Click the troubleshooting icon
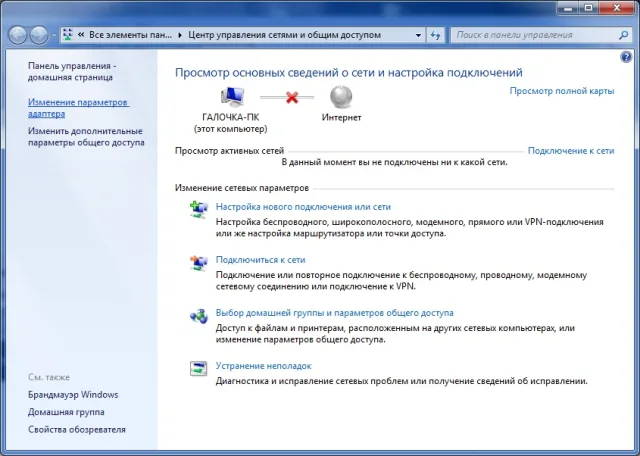Viewport: 640px width, 456px height. tap(199, 368)
